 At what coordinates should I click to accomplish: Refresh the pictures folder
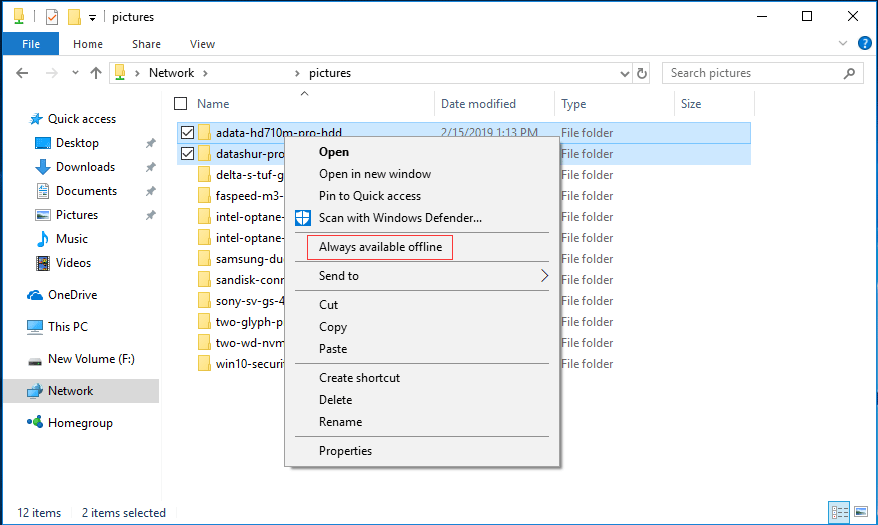pyautogui.click(x=642, y=73)
